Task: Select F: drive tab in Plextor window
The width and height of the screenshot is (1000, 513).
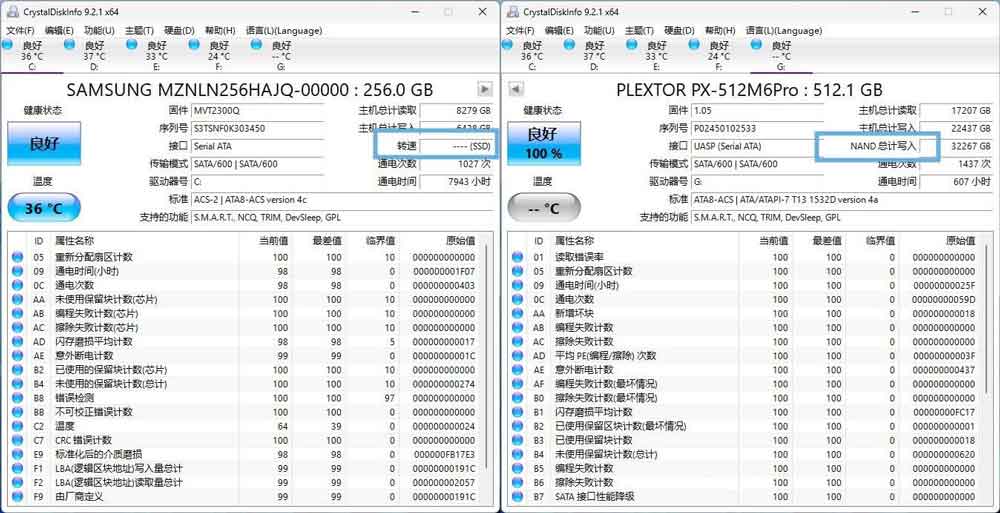Action: coord(719,55)
